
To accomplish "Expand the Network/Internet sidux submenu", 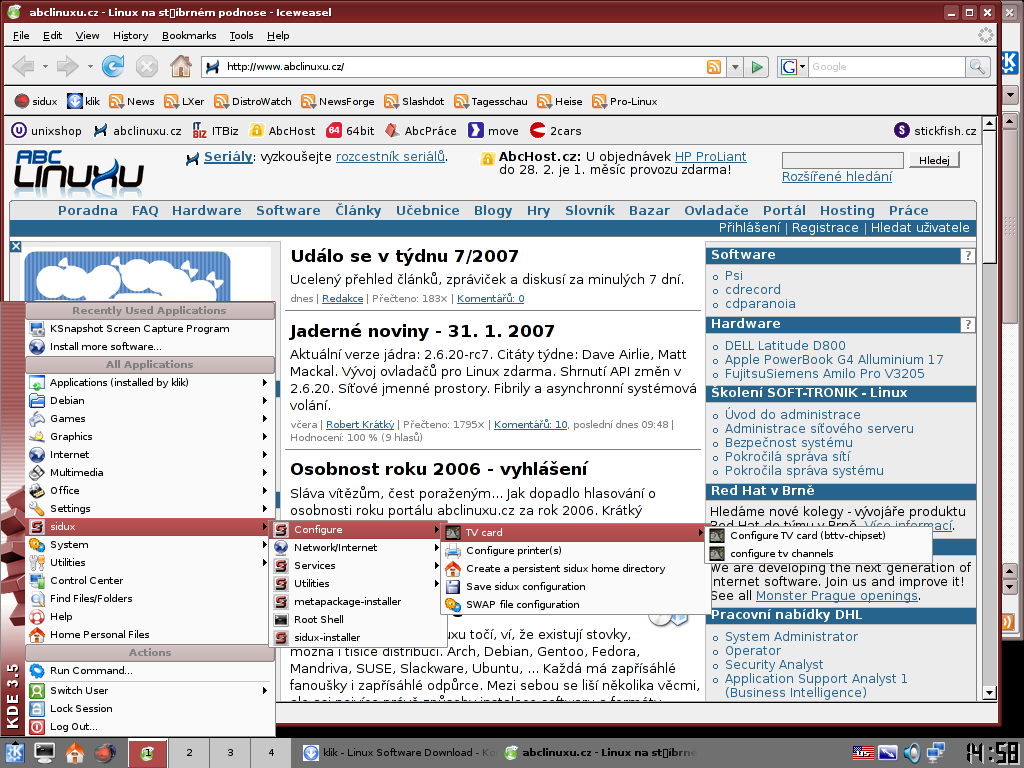I will pyautogui.click(x=357, y=547).
